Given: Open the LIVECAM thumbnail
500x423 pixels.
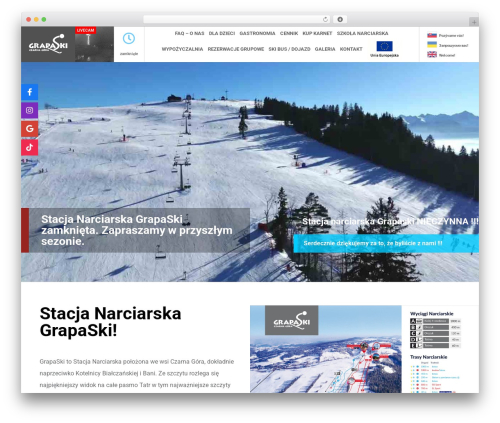Looking at the screenshot, I should click(x=94, y=44).
